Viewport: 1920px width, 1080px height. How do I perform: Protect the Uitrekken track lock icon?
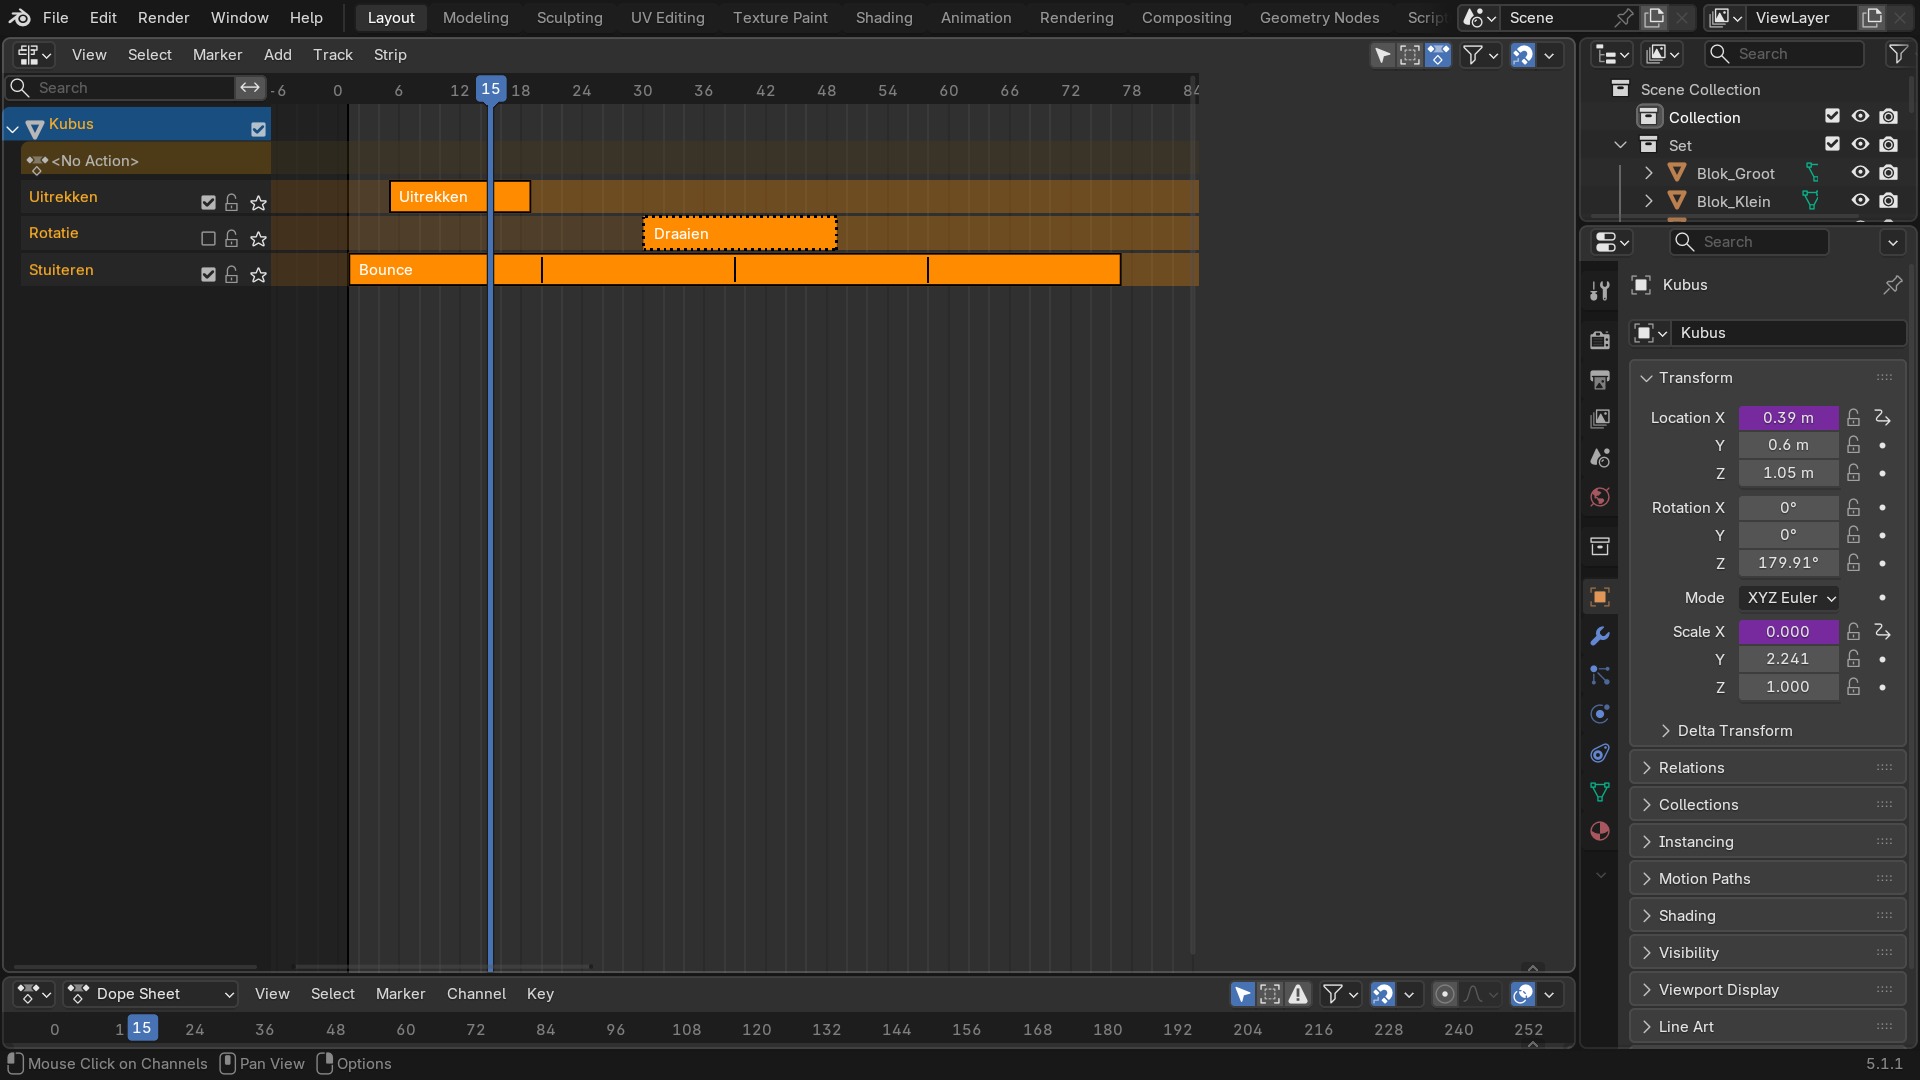coord(232,202)
